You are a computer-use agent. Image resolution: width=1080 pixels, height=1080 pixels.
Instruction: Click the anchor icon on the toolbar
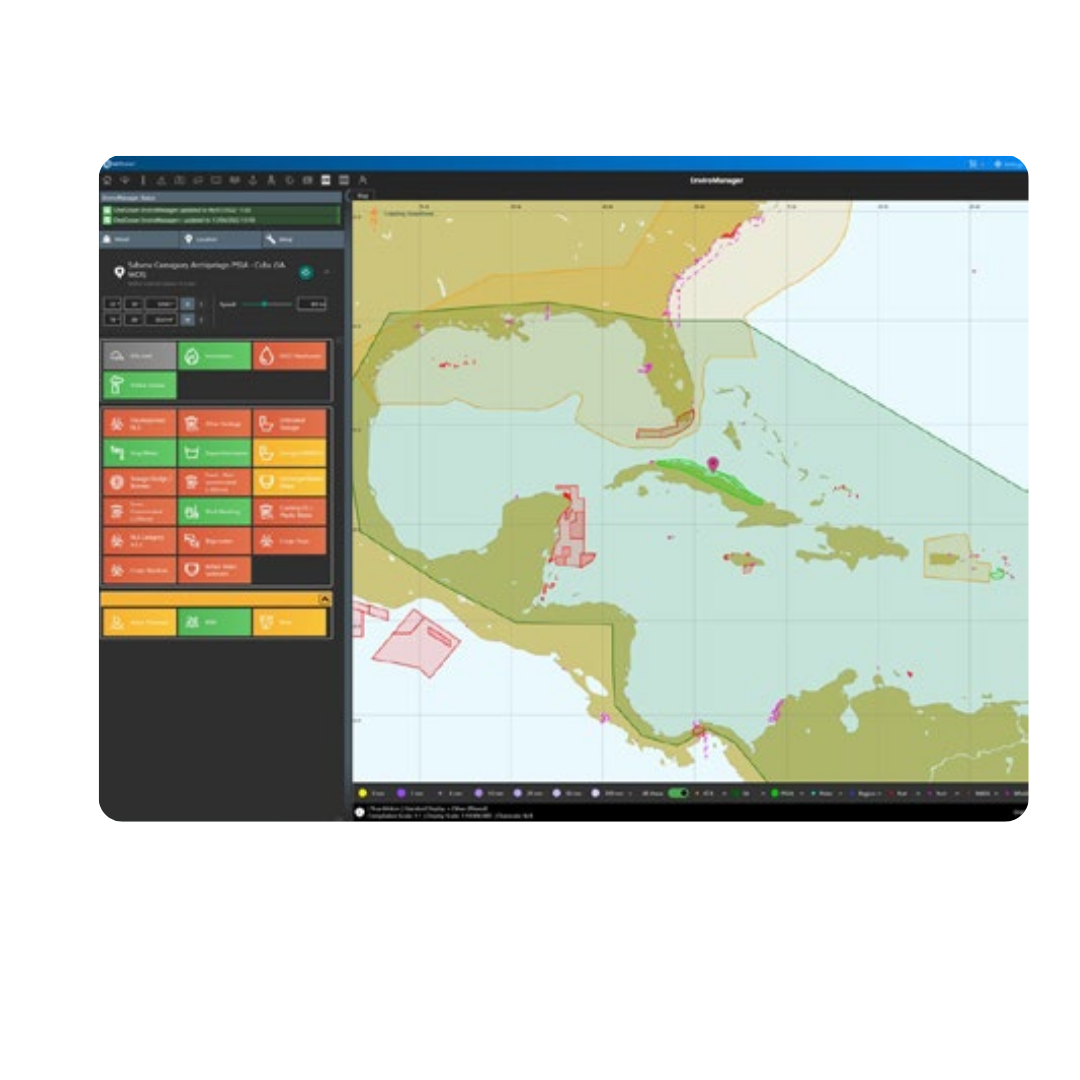coord(253,180)
